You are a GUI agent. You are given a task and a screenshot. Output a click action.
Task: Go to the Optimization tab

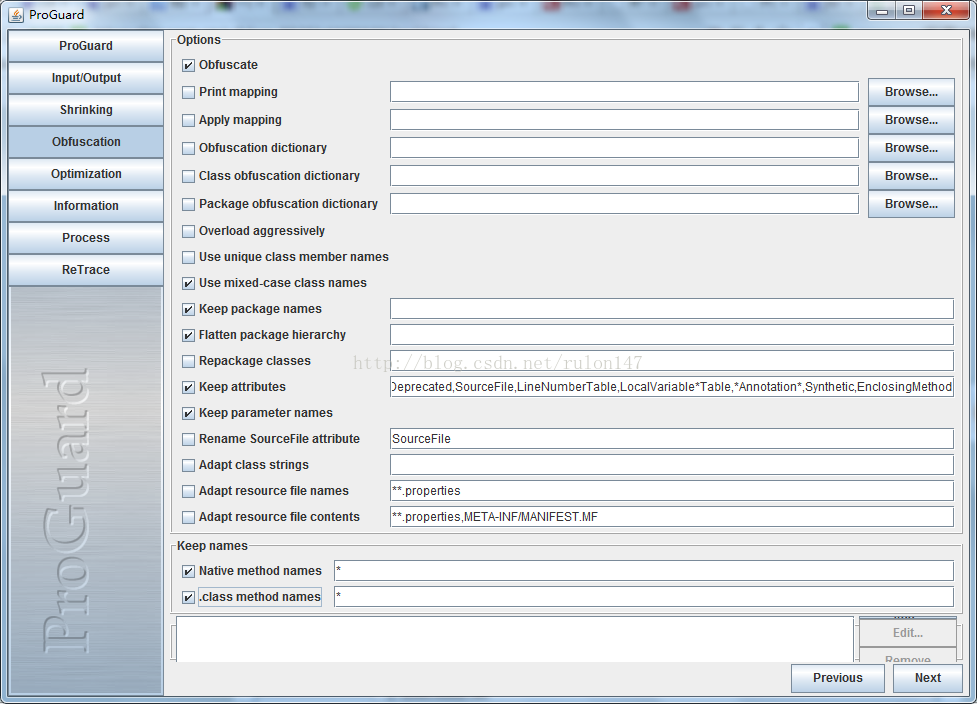pos(86,174)
